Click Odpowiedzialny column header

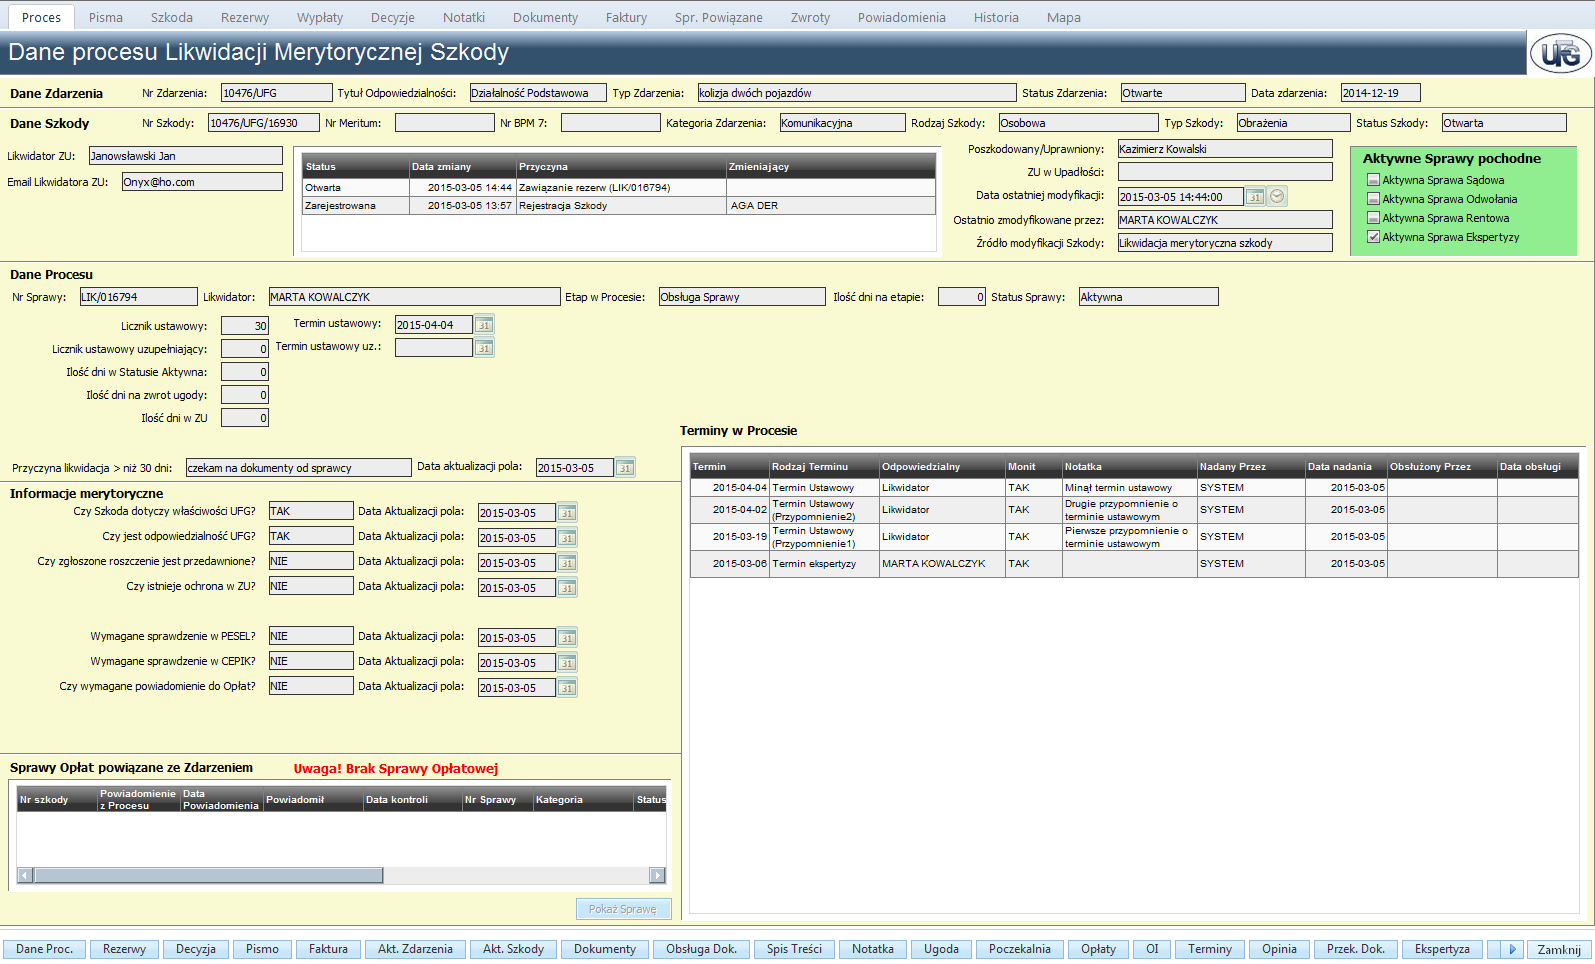click(x=942, y=467)
